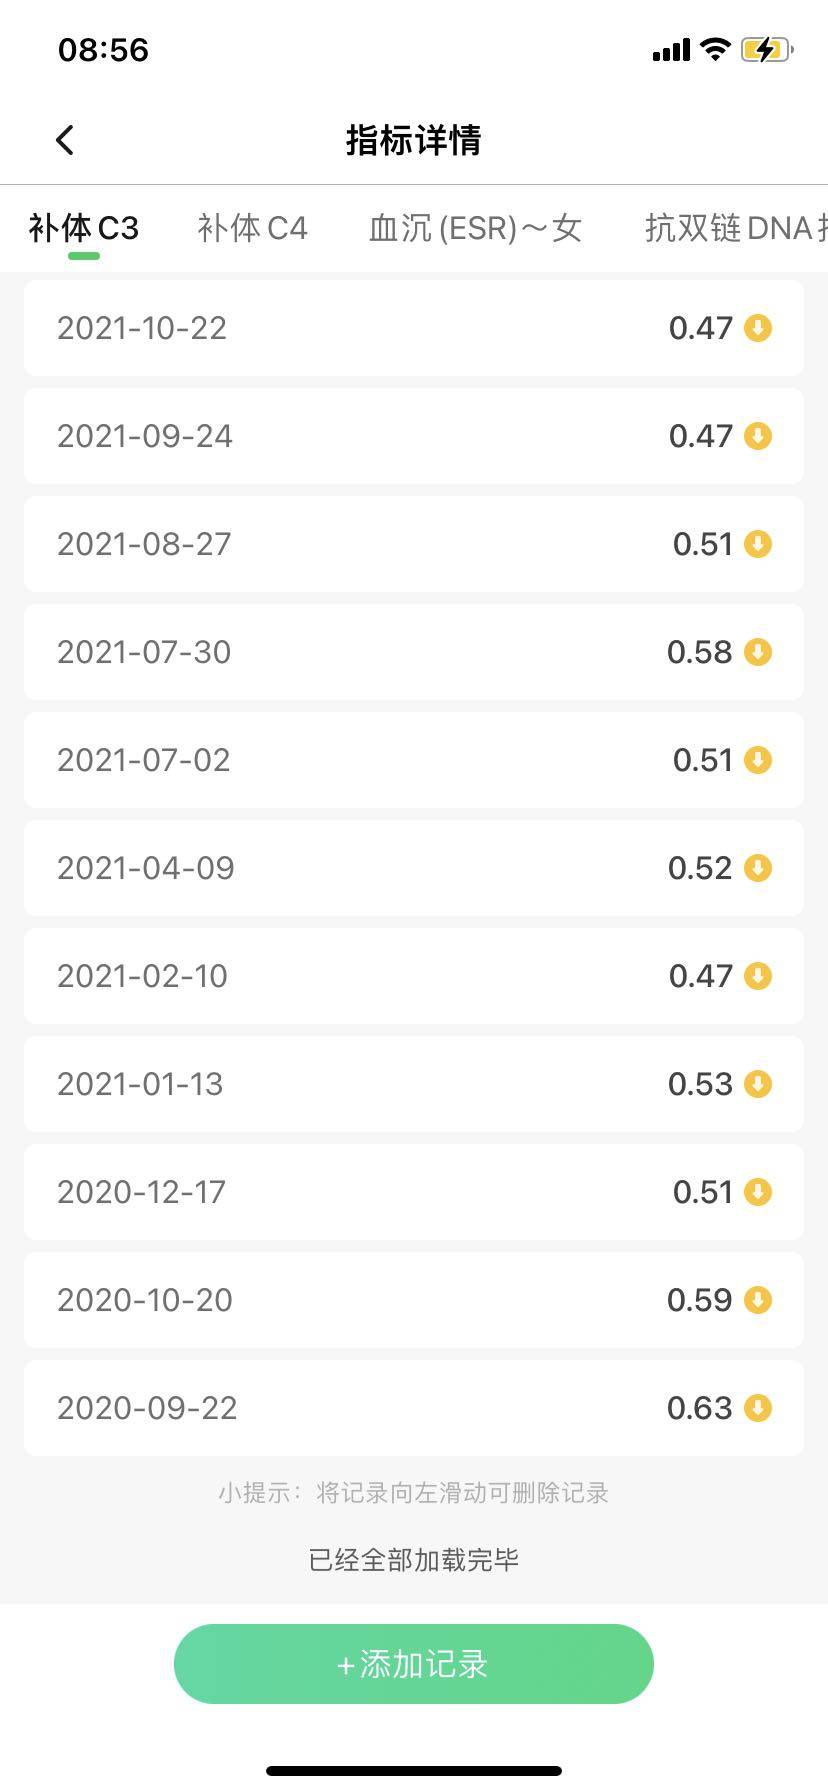Tap the back arrow icon
This screenshot has height=1792, width=828.
(x=65, y=140)
